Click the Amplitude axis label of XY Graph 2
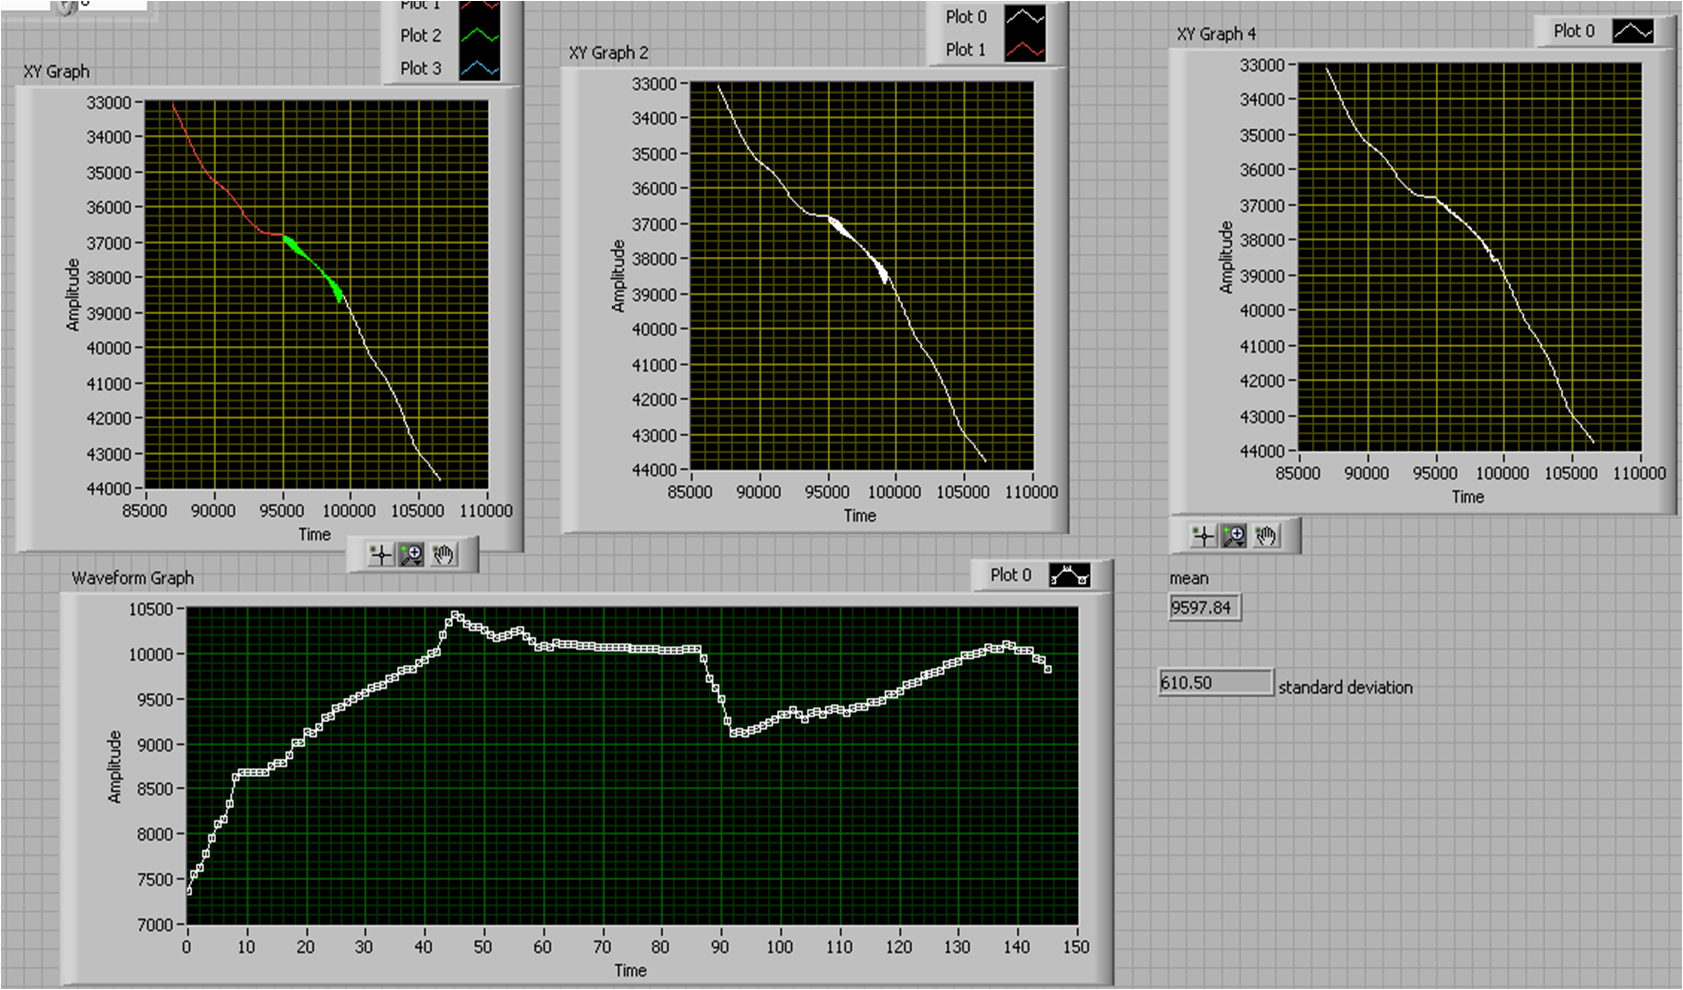This screenshot has width=1683, height=990. click(x=618, y=276)
